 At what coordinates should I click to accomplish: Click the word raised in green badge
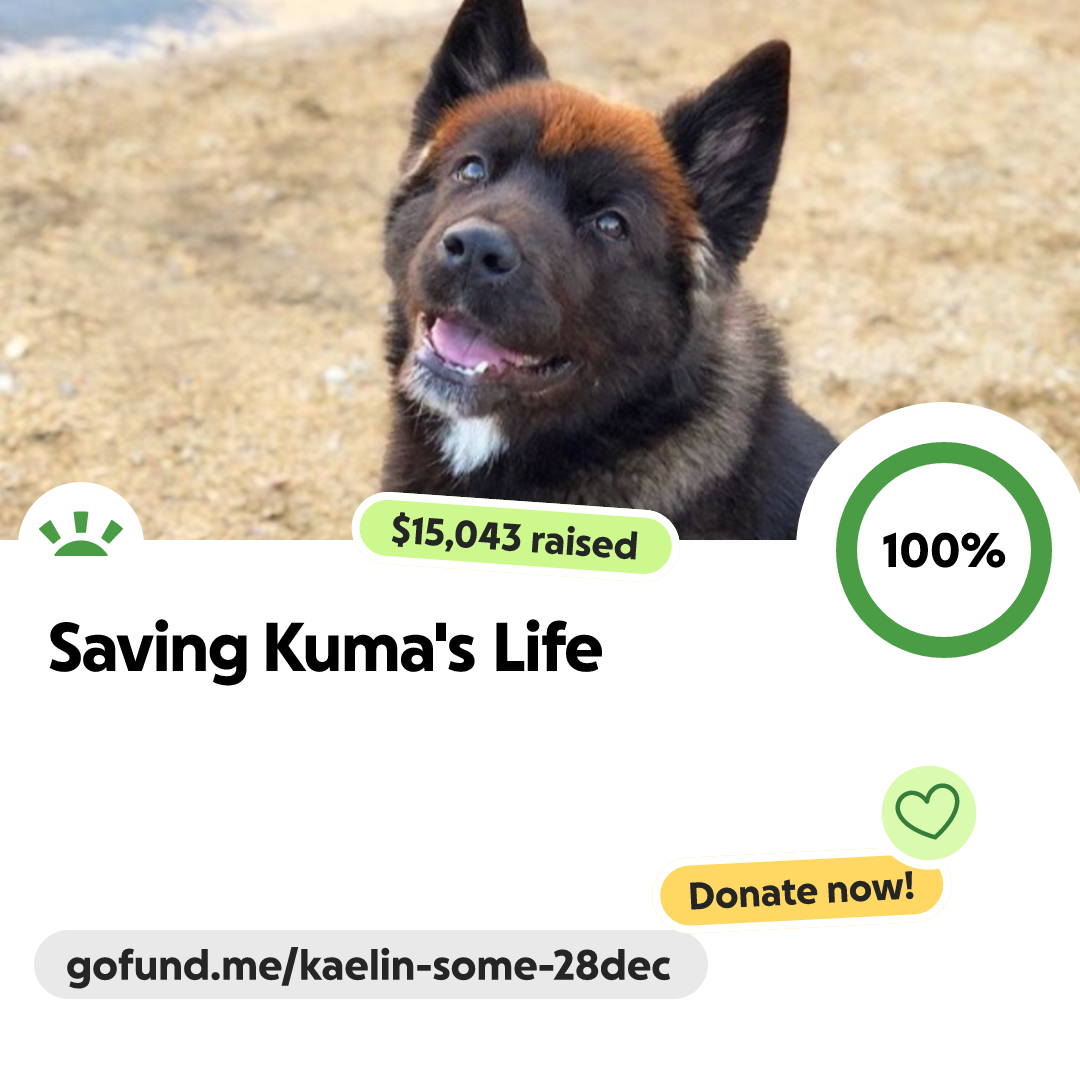[583, 543]
